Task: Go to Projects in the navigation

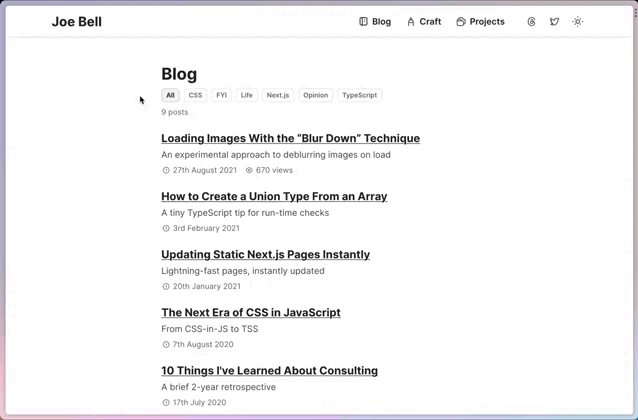Action: (481, 22)
